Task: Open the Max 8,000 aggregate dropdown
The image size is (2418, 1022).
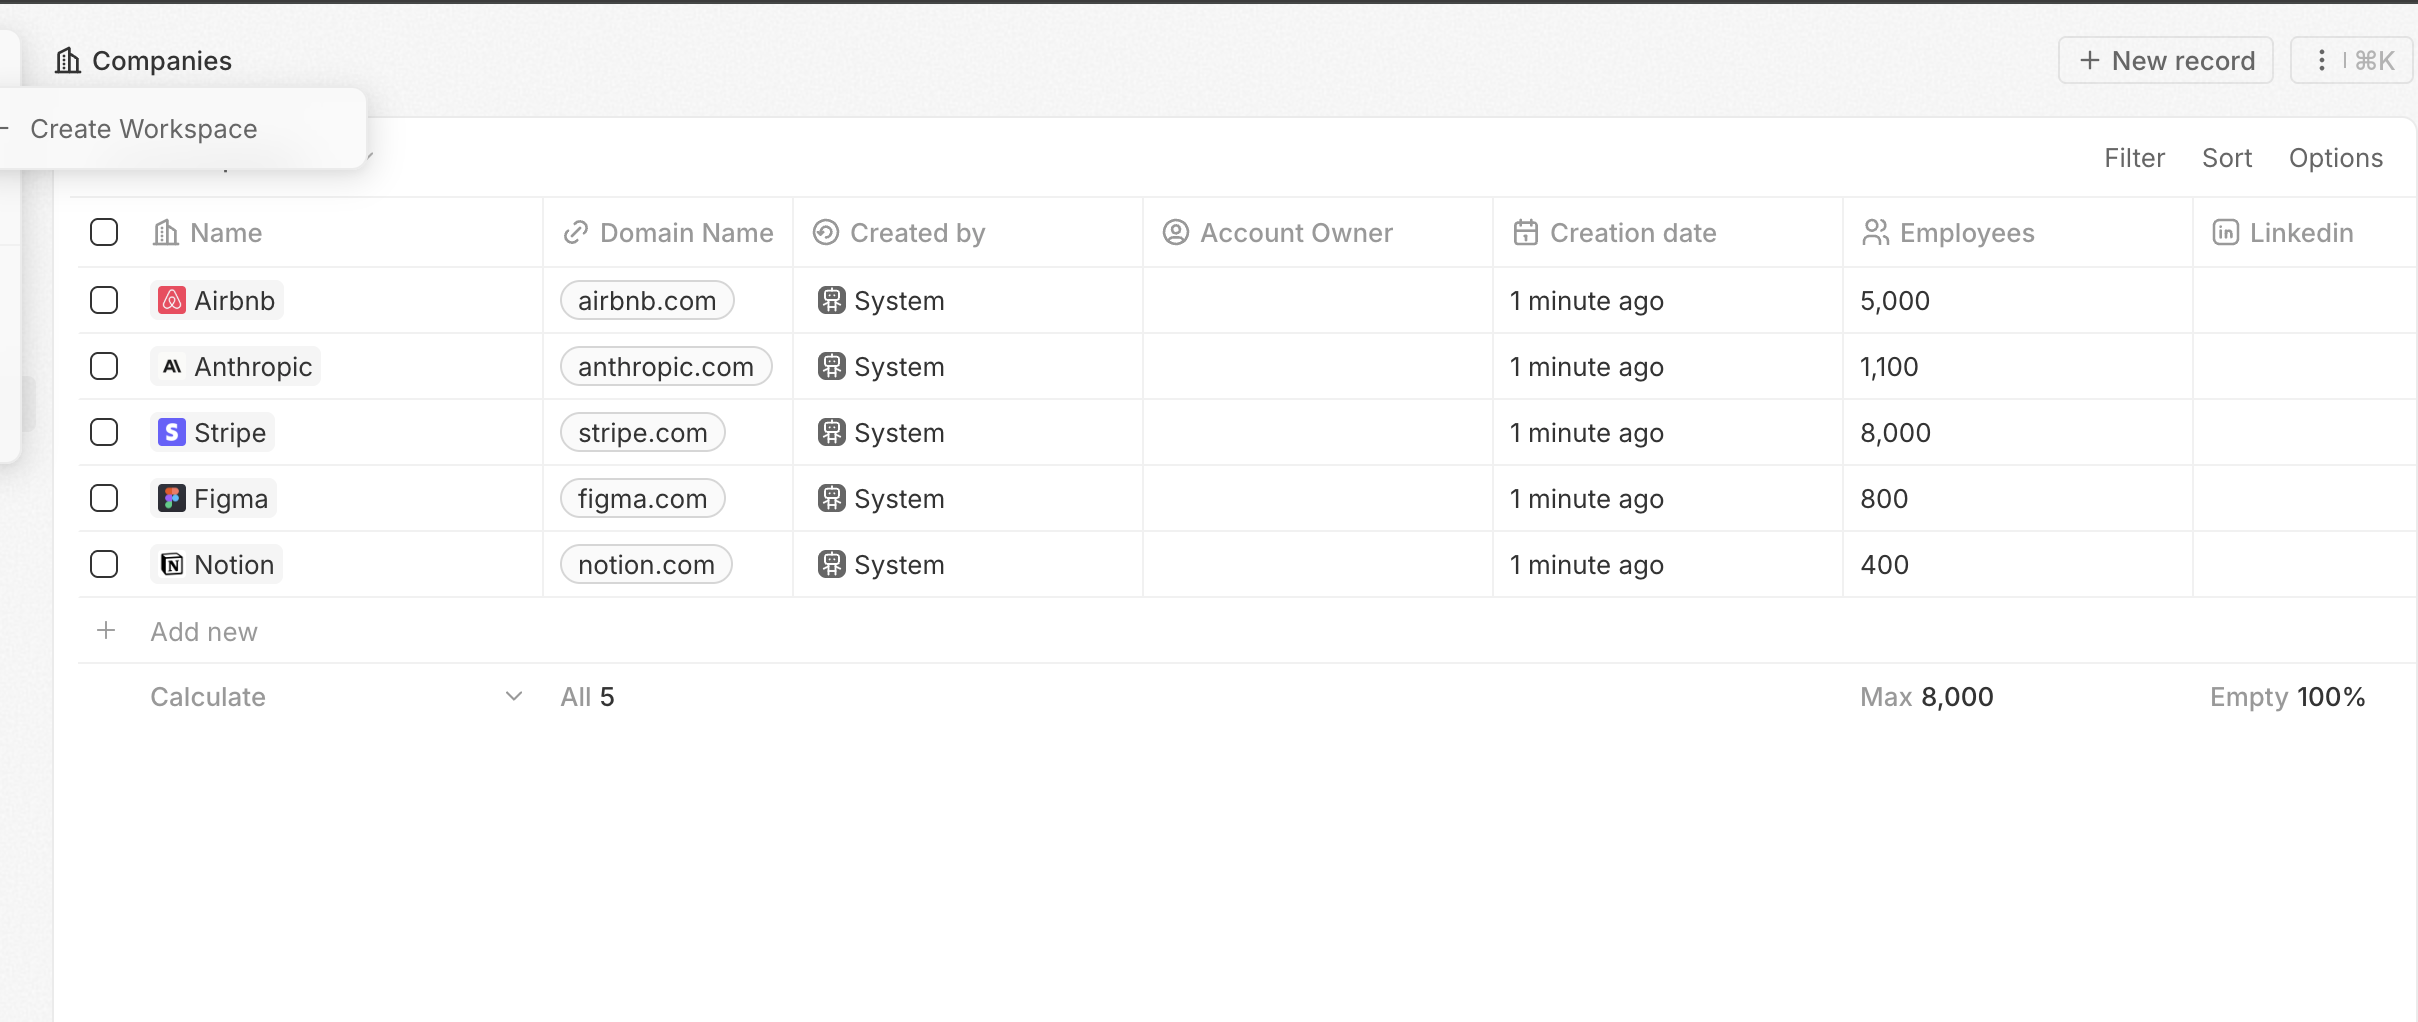Action: pos(1926,697)
